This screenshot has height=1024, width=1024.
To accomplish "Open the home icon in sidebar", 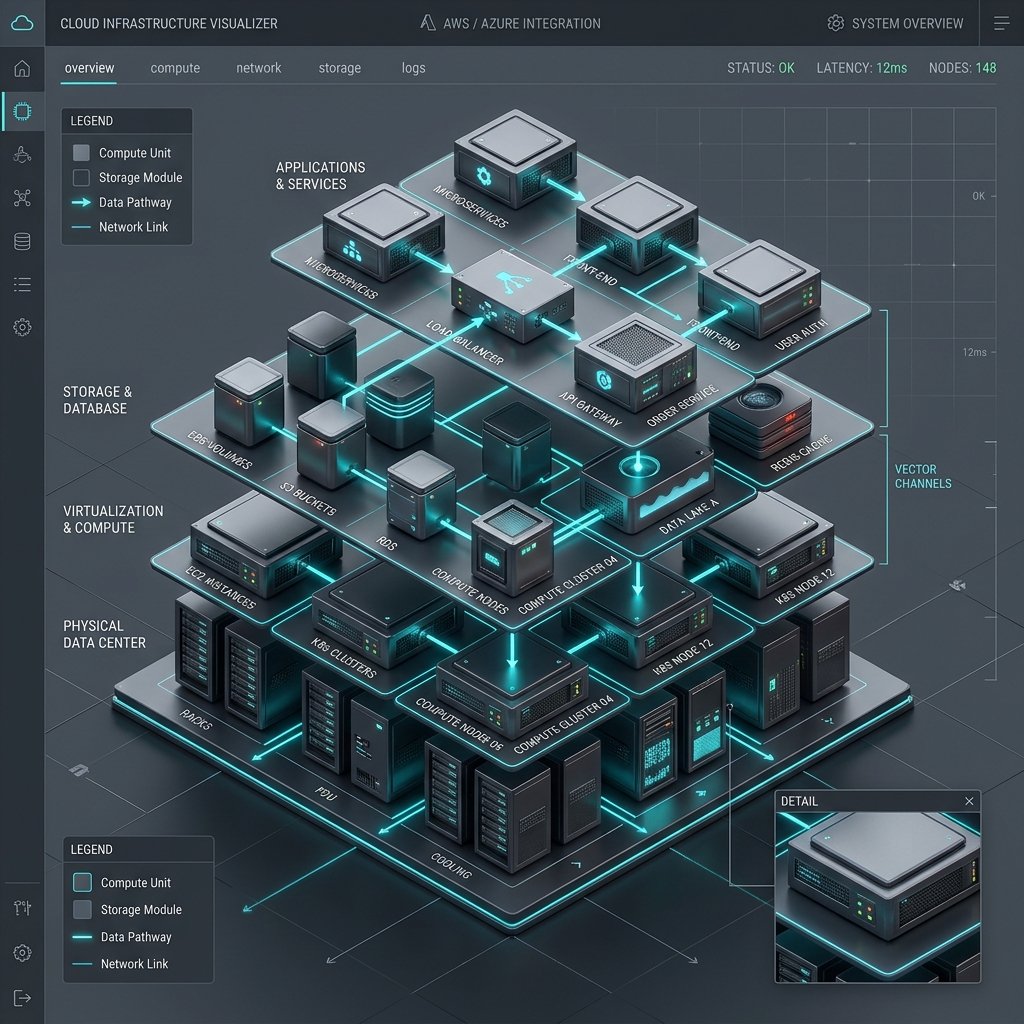I will point(22,68).
